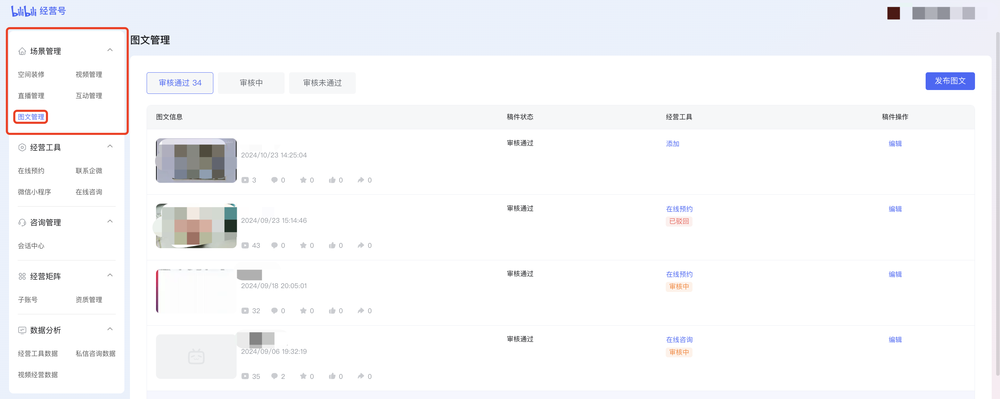Click share icon in the 2024/09/23 row

361,245
